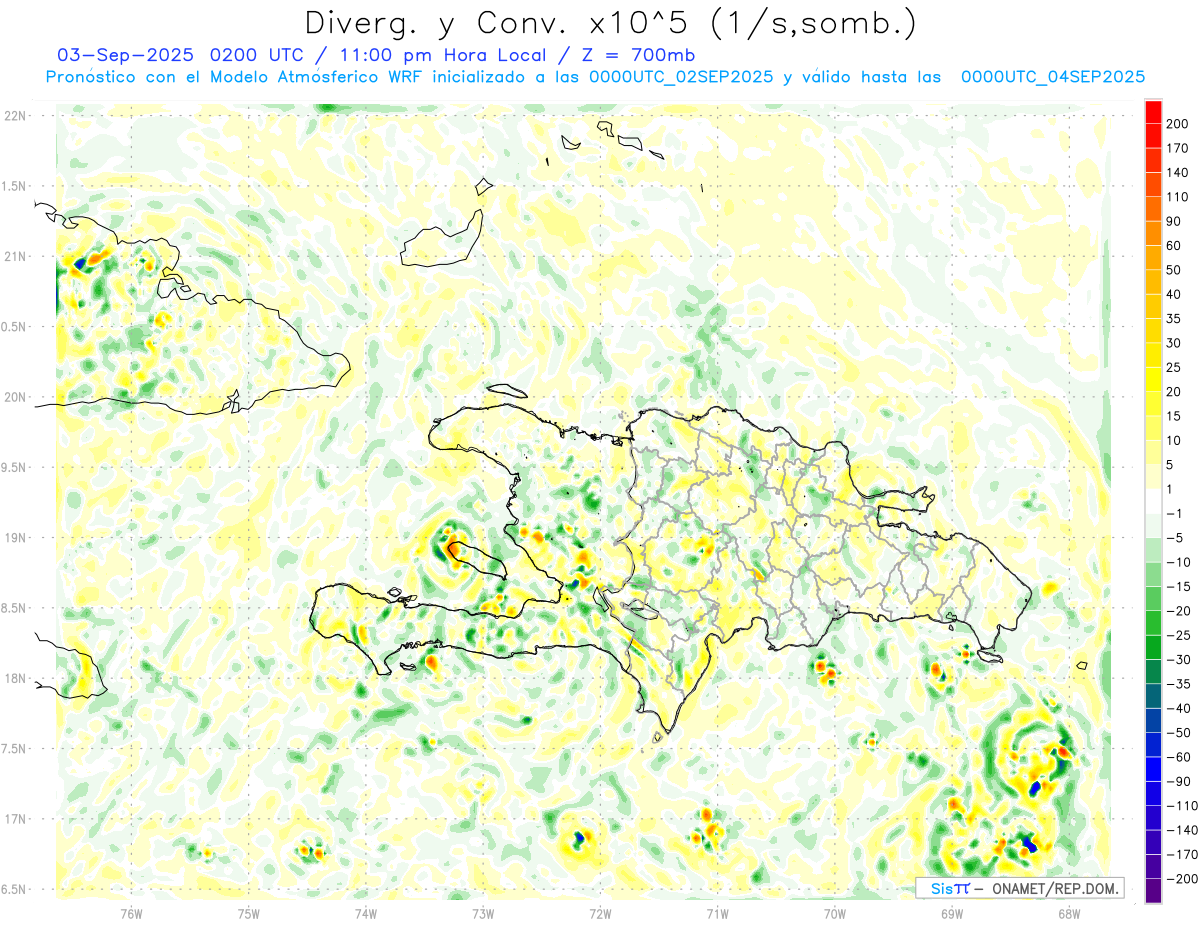Image resolution: width=1200 pixels, height=927 pixels.
Task: Click the '18N' latitude label
Action: 15,678
